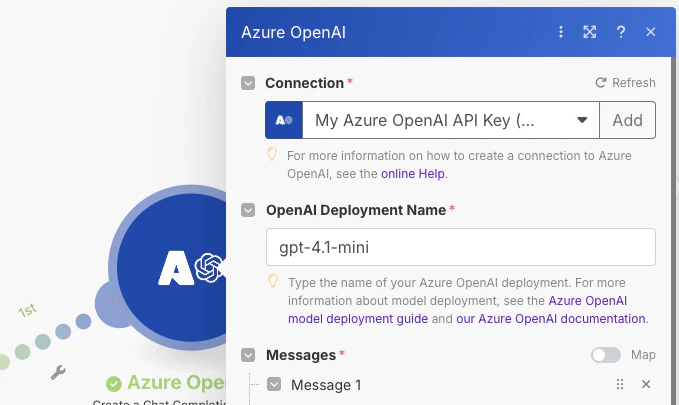Image resolution: width=679 pixels, height=405 pixels.
Task: Click the lightbulb hint under Connection
Action: coord(272,154)
